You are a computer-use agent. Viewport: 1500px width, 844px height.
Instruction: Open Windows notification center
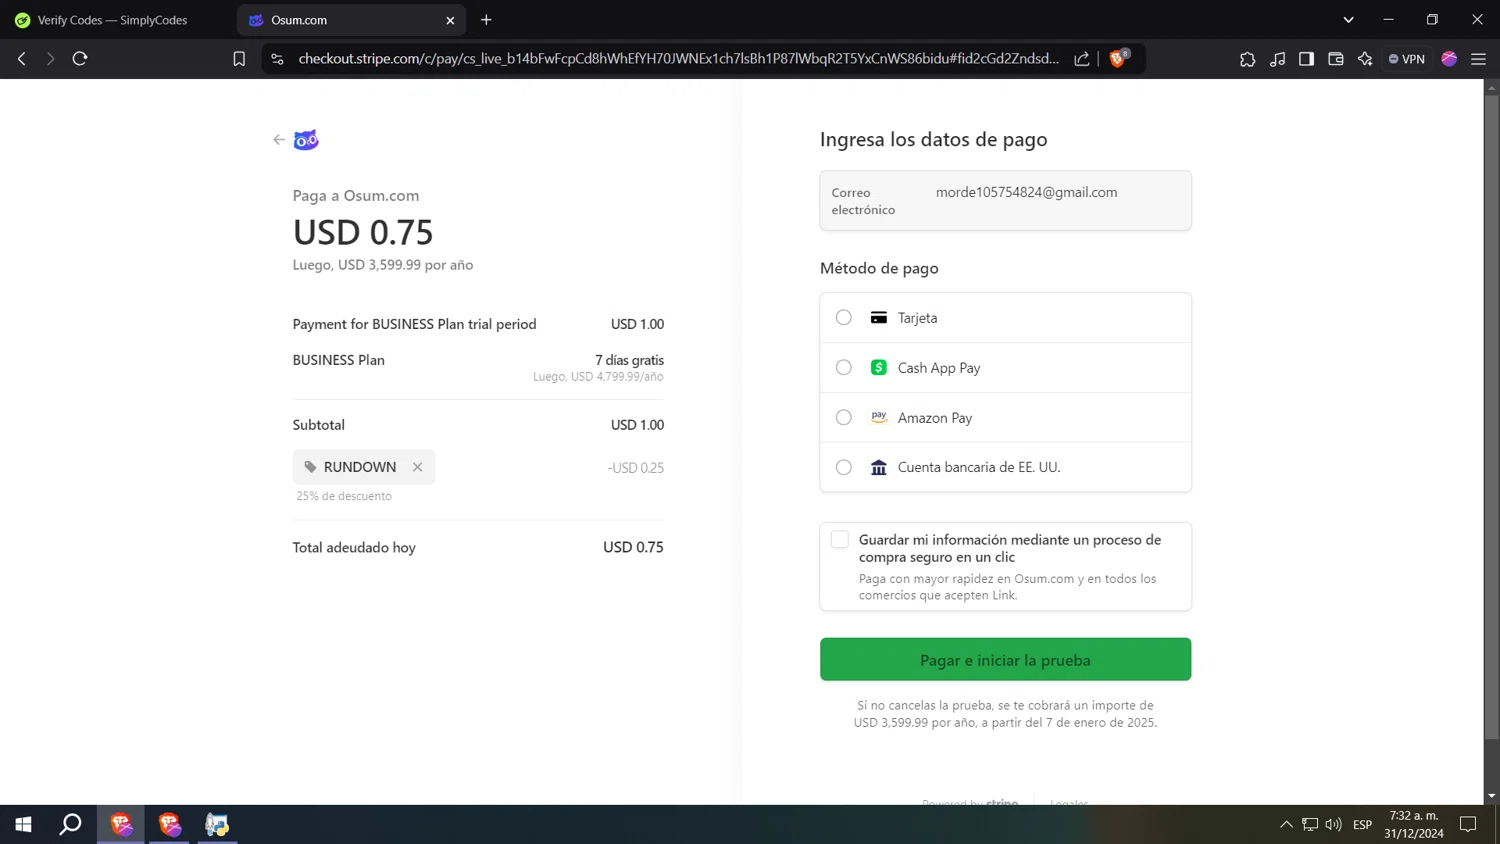tap(1468, 824)
